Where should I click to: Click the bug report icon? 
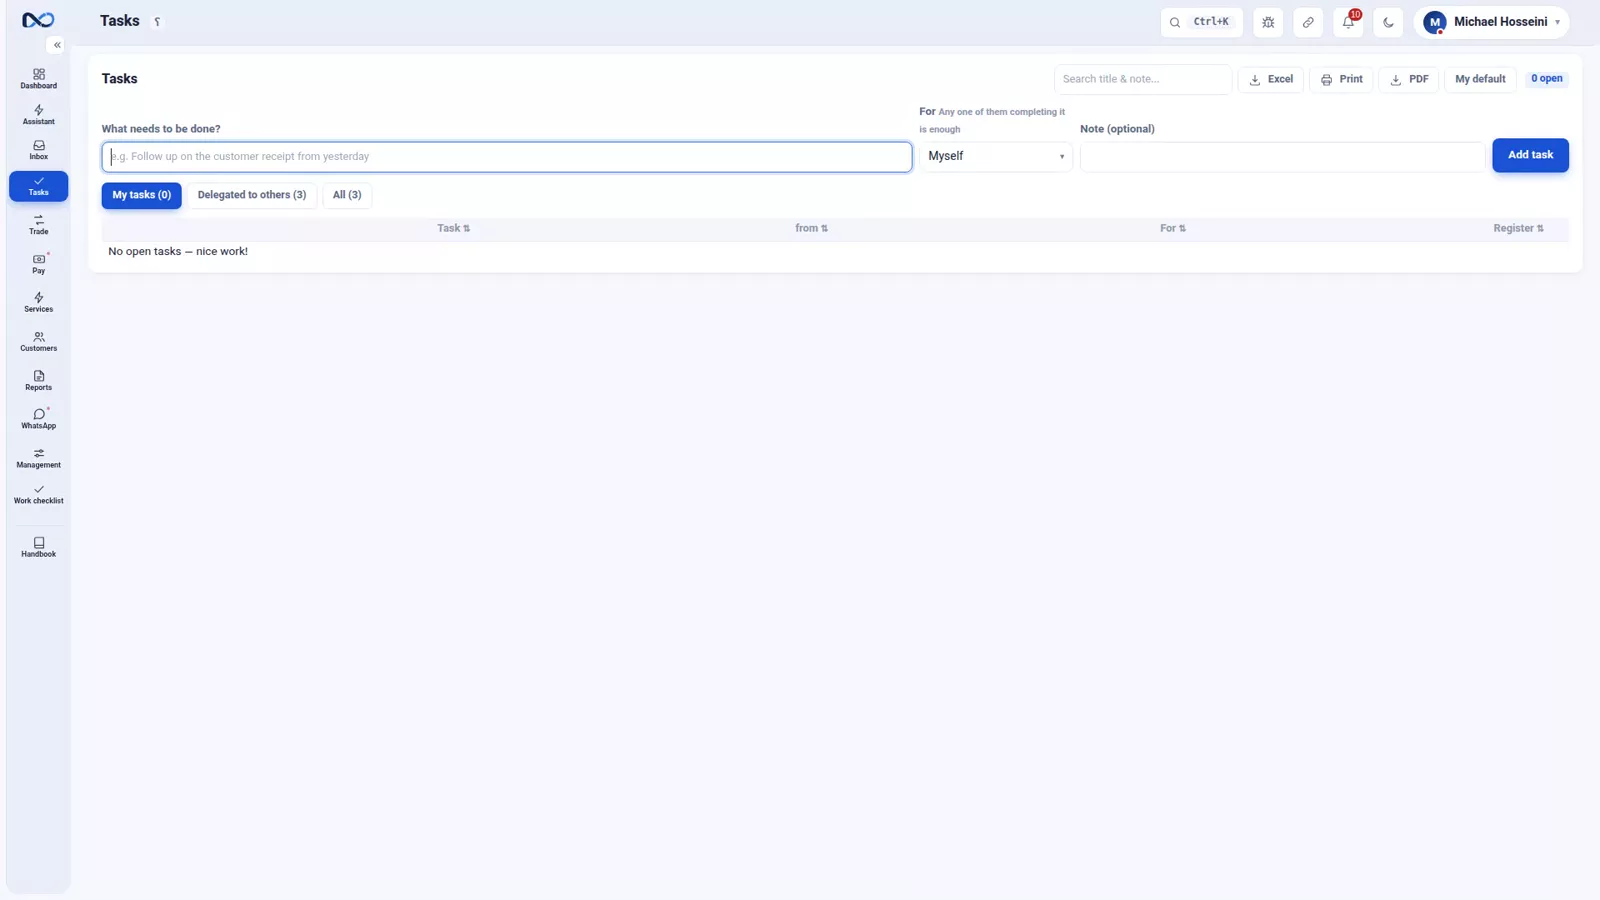pos(1268,22)
